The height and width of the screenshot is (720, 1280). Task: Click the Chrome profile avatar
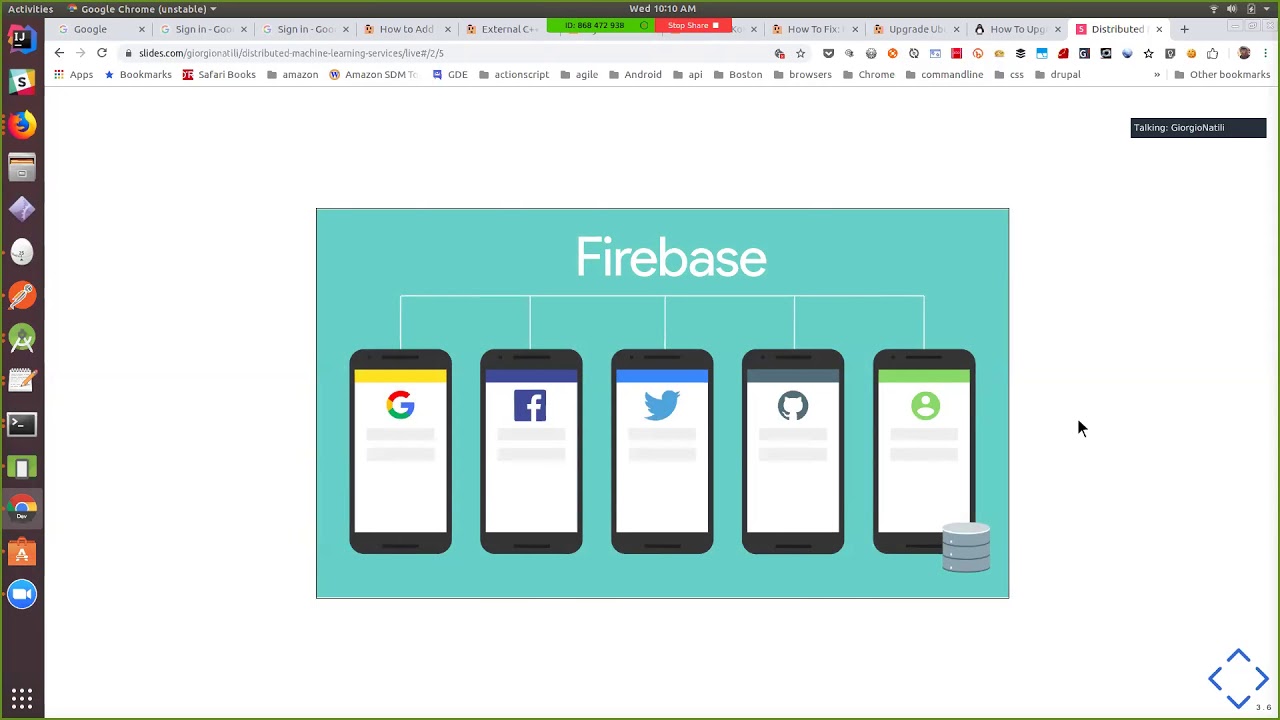[x=1244, y=53]
